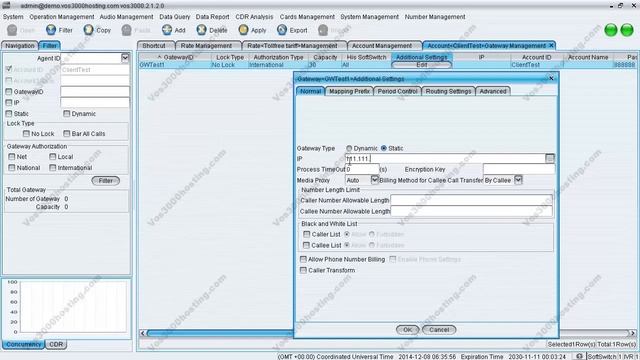Close the Additional Settings dialog
Image resolution: width=640 pixels, height=360 pixels.
click(551, 78)
